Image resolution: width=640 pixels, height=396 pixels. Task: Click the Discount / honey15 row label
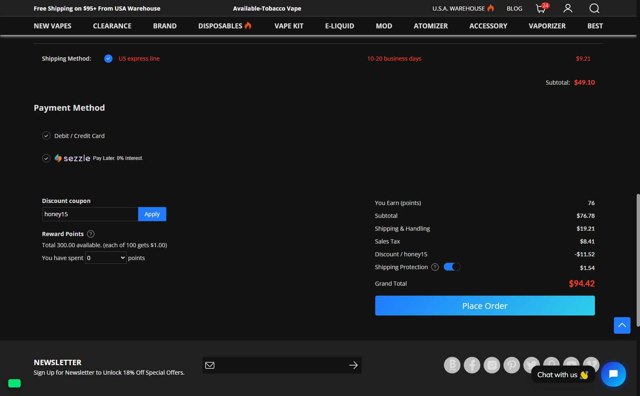401,254
